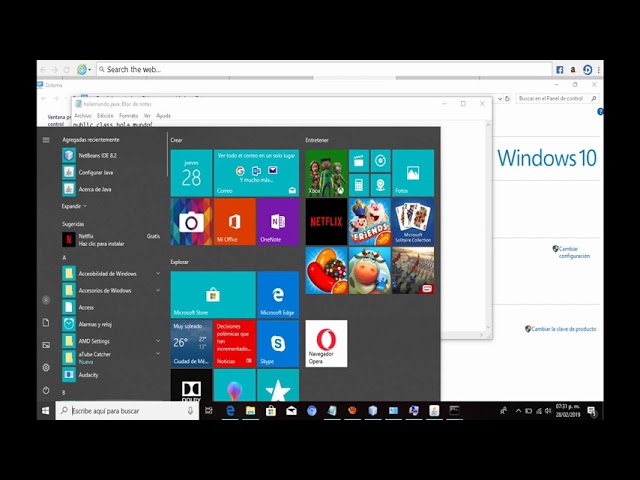This screenshot has width=640, height=480.
Task: Open Formato menu in Bloc de notas
Action: (129, 116)
